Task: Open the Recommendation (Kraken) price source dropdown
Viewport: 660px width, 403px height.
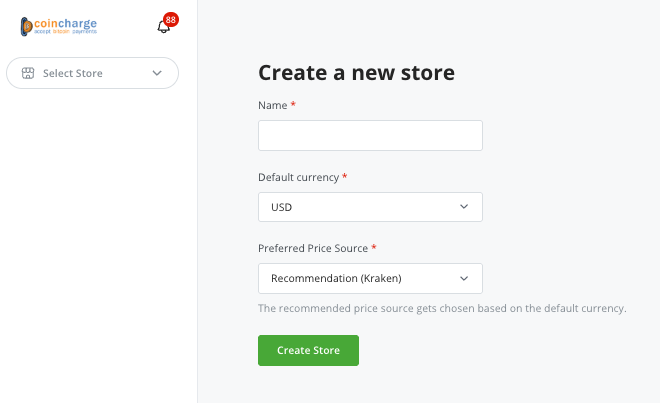Action: coord(370,278)
